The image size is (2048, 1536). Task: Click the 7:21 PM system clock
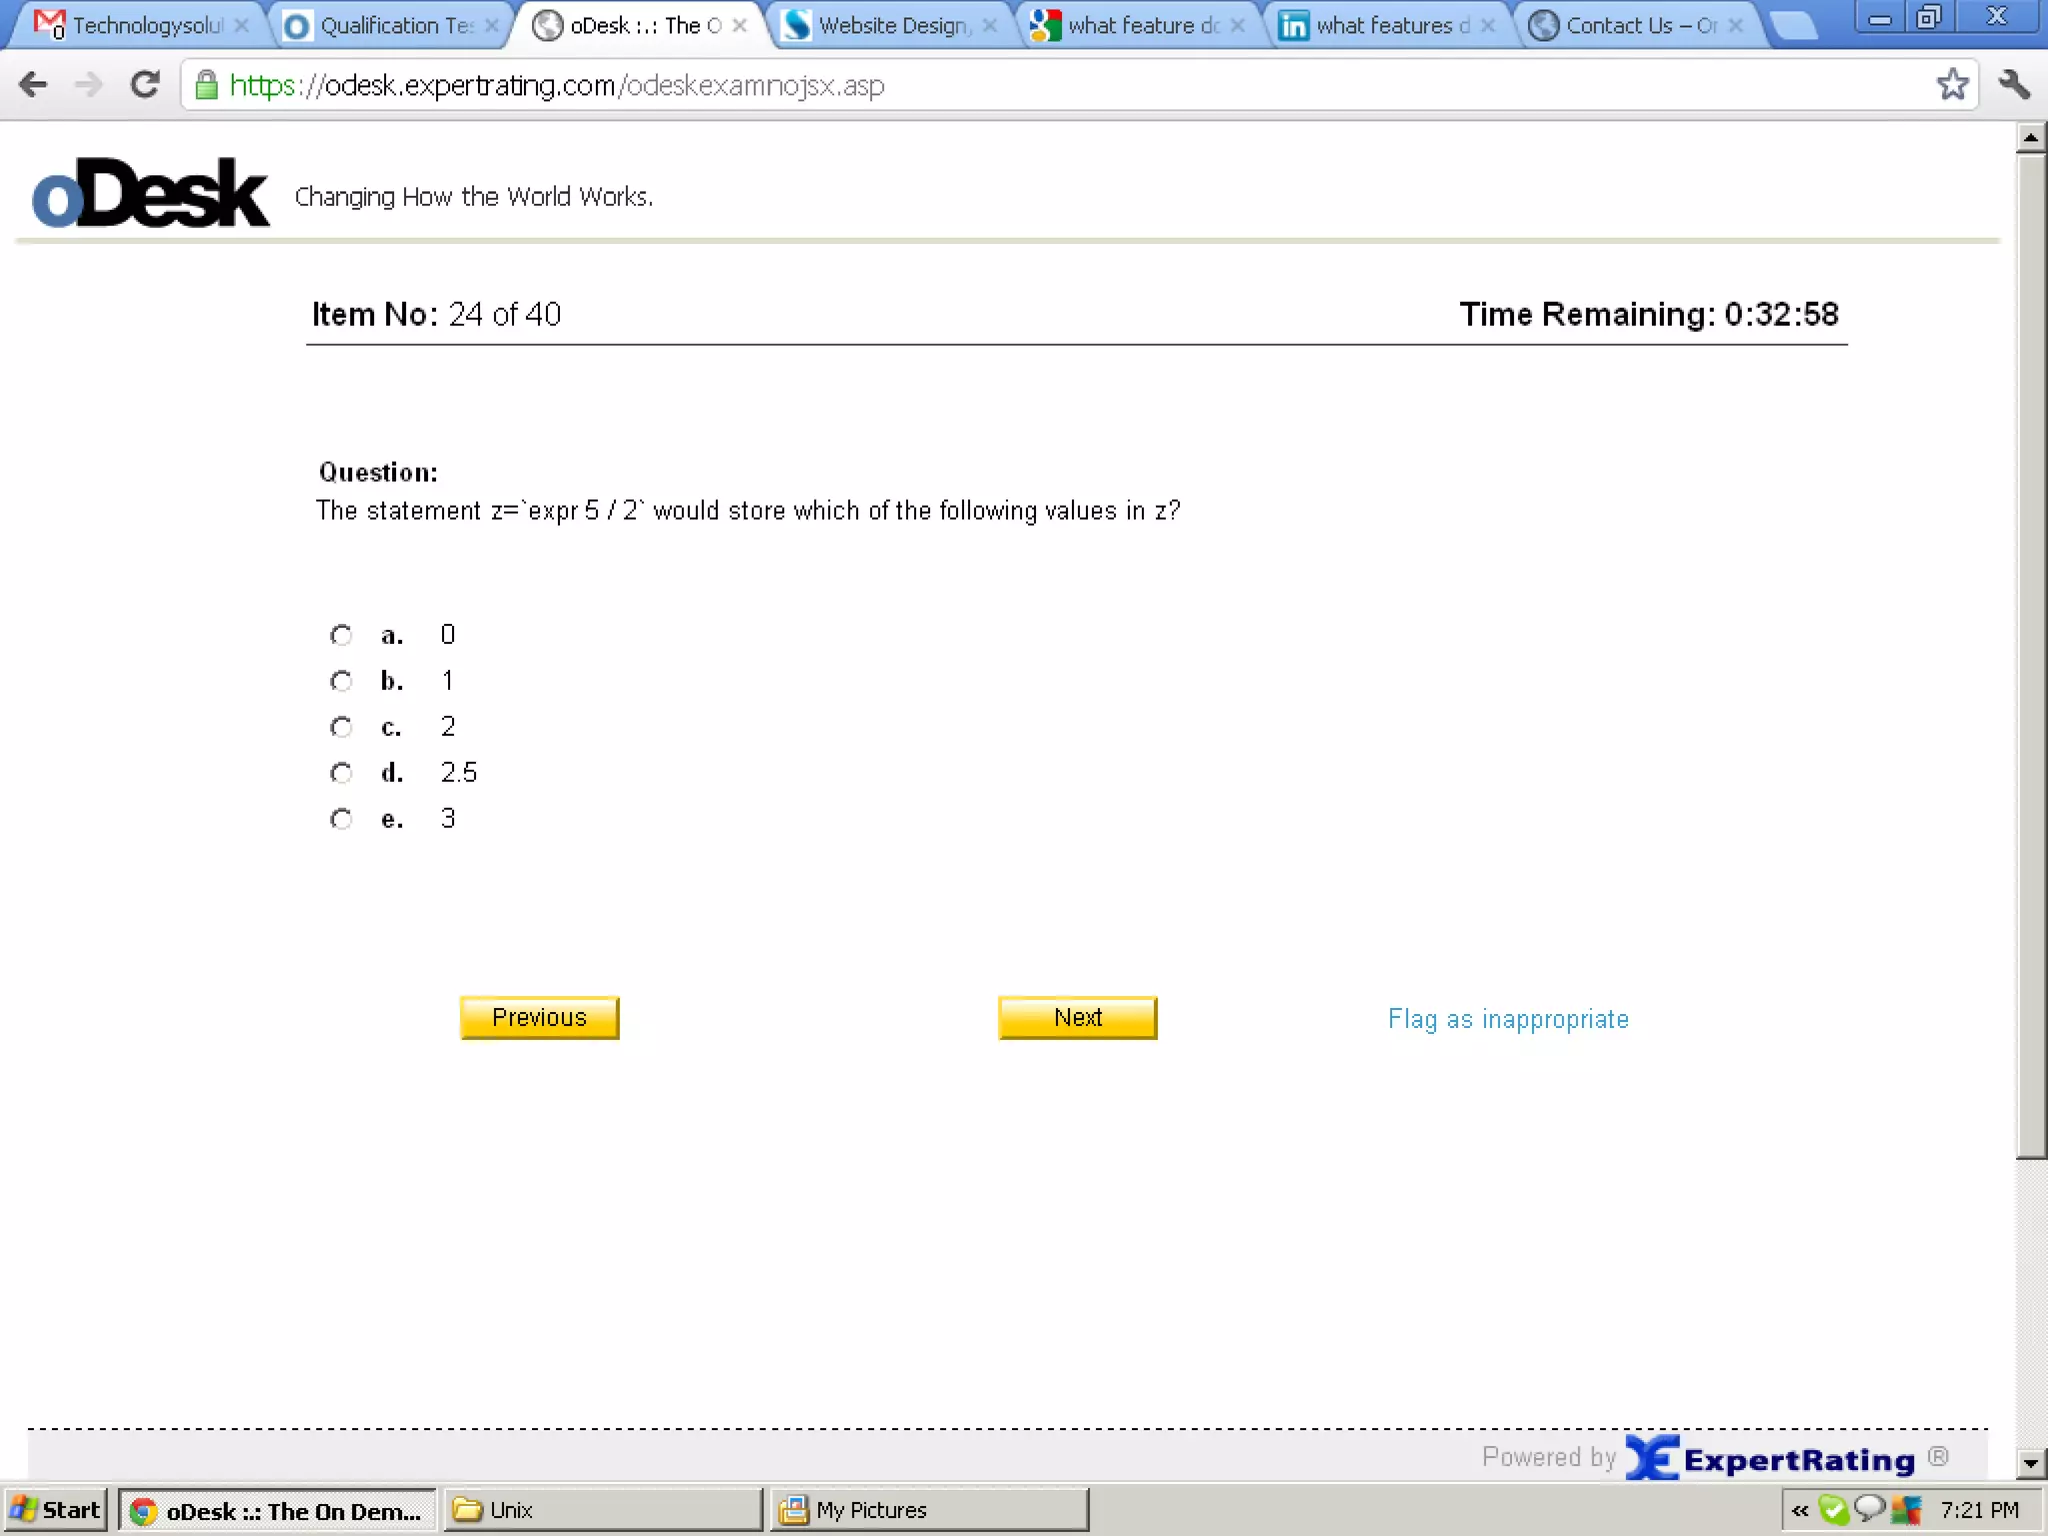point(1979,1510)
